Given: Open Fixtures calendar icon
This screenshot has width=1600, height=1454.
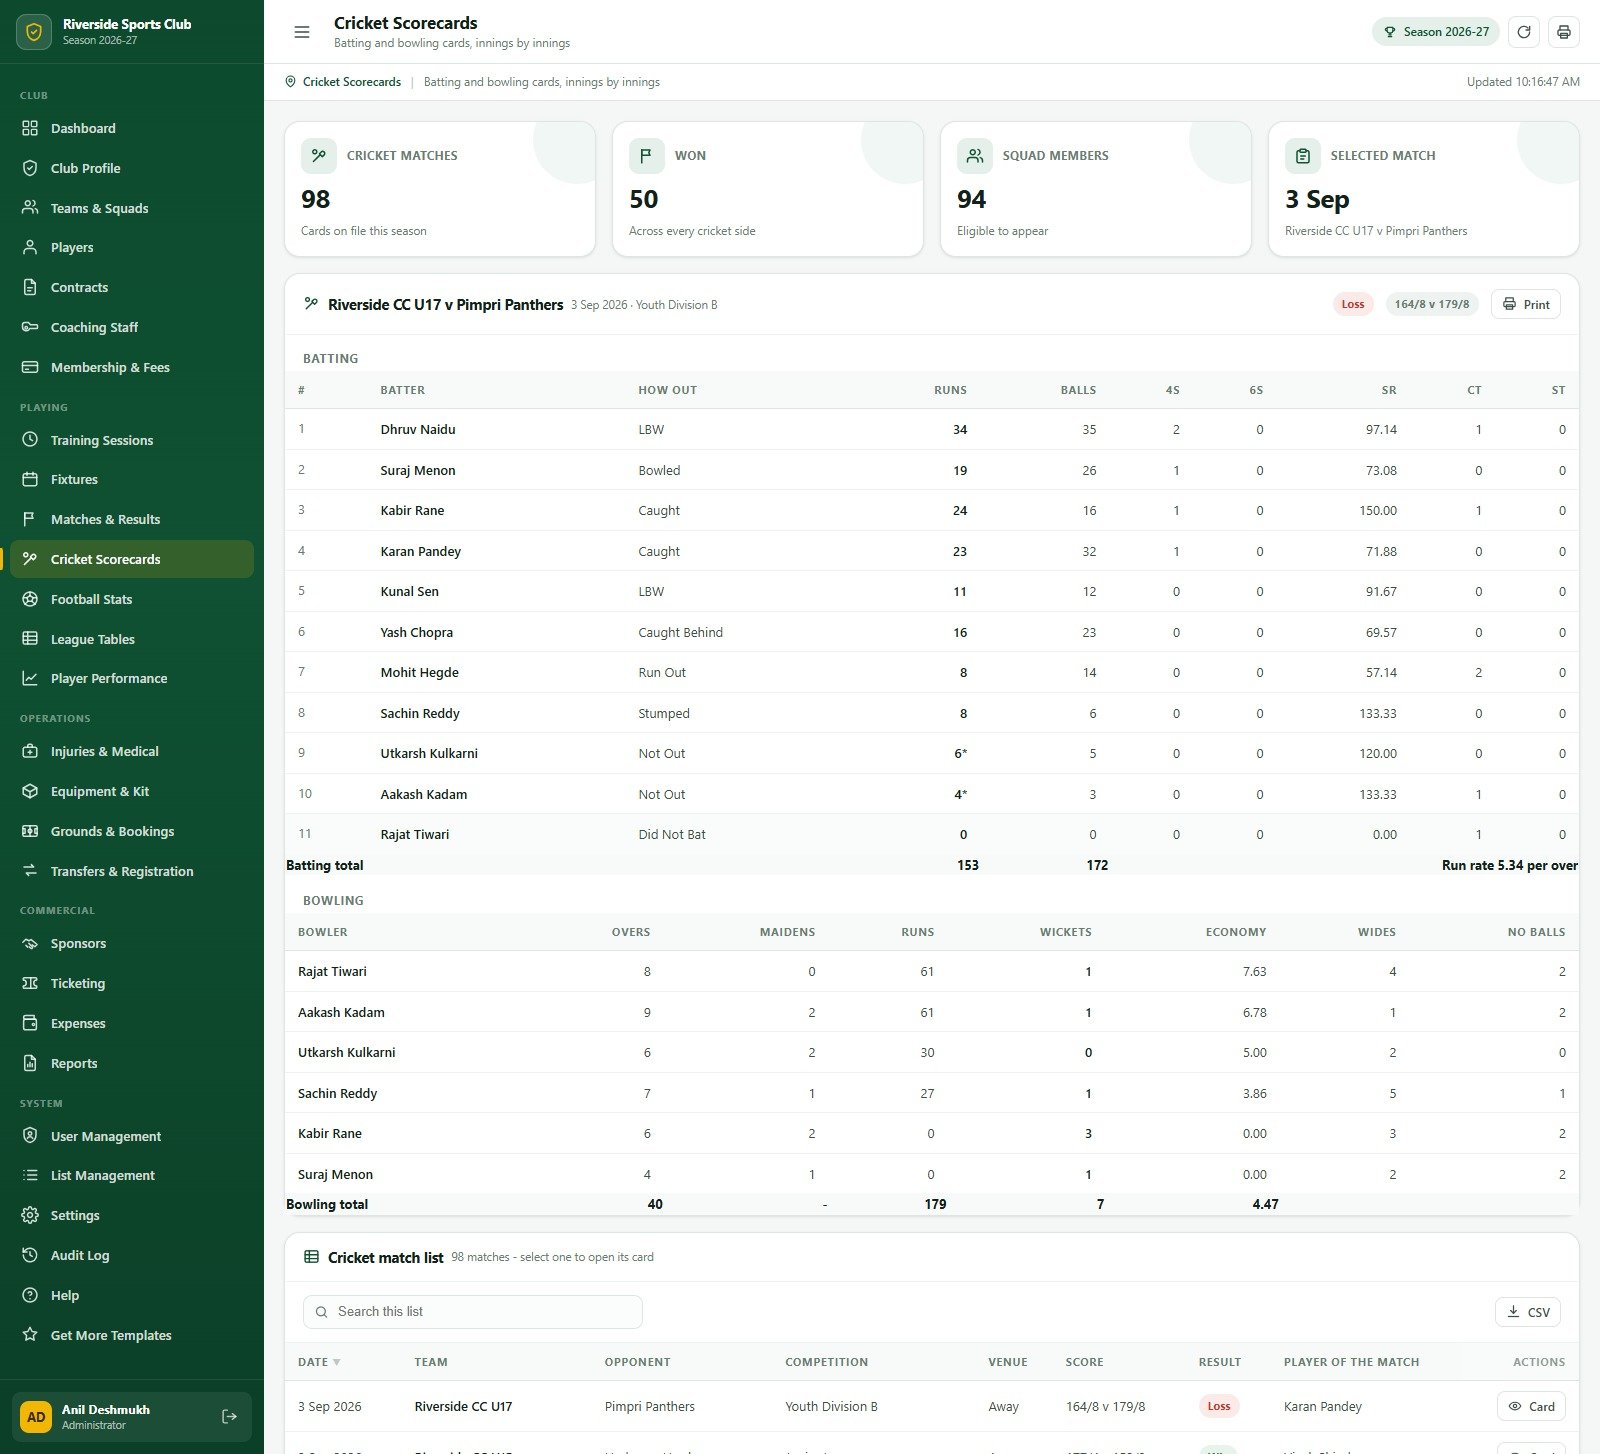Looking at the screenshot, I should click(x=30, y=479).
